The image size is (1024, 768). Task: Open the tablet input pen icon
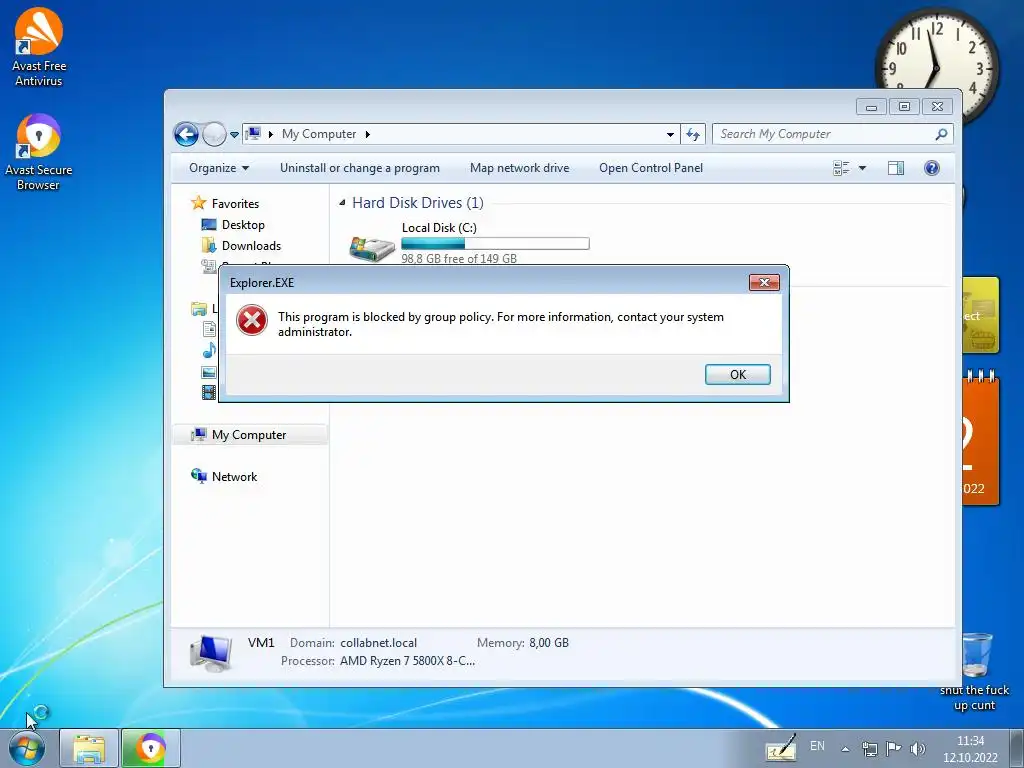click(782, 748)
